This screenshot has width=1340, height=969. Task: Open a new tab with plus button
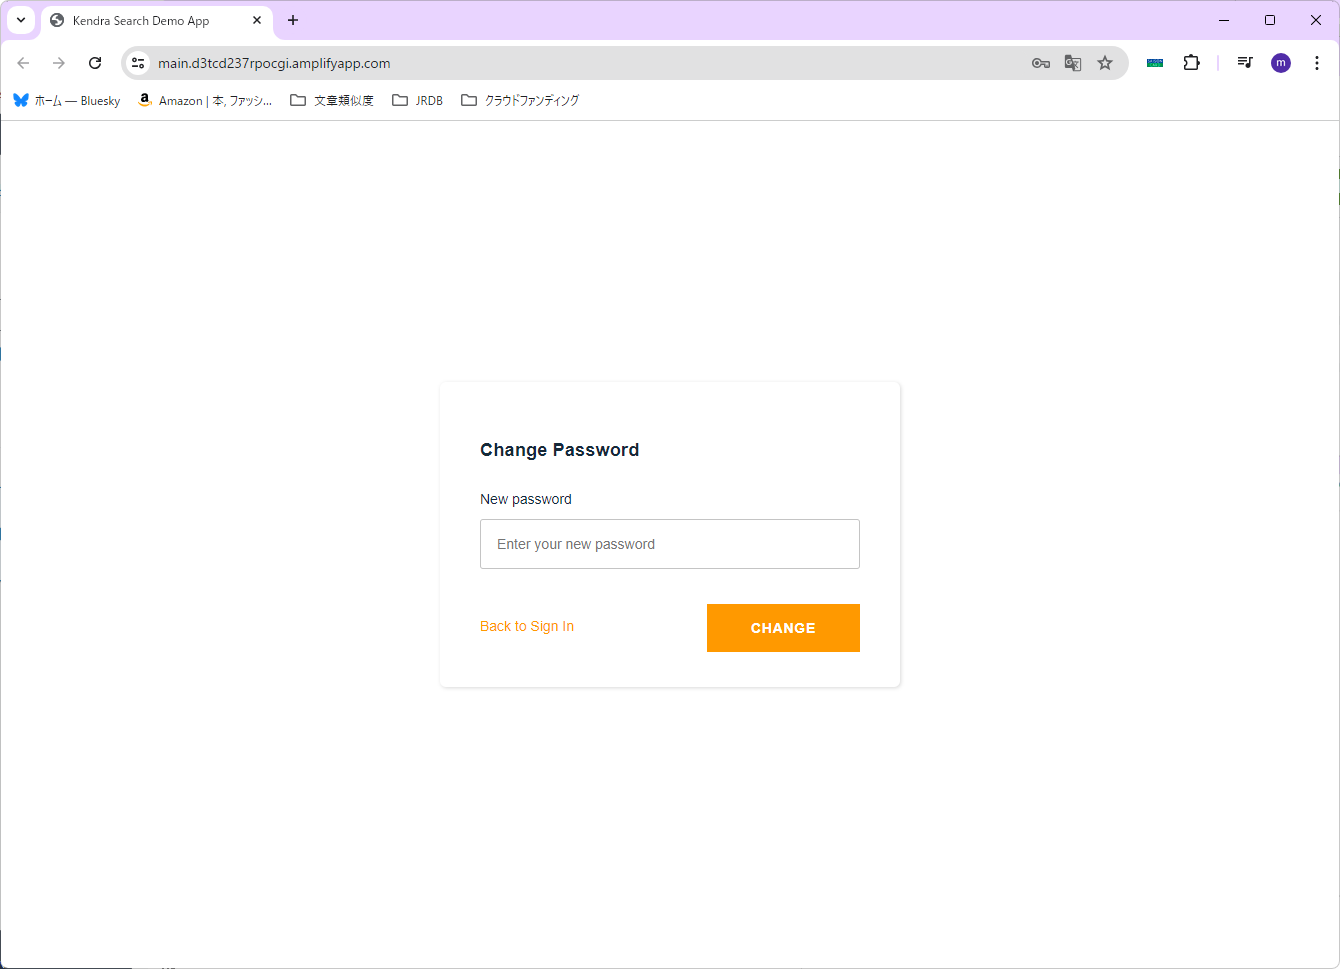click(293, 20)
